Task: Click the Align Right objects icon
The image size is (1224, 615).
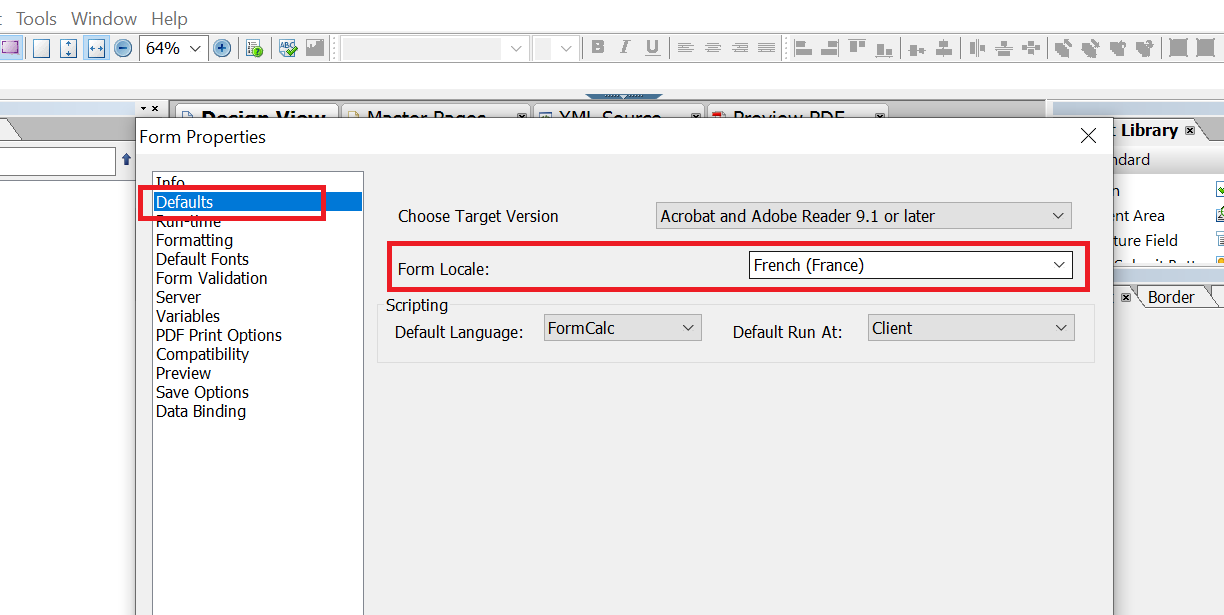Action: (x=830, y=47)
